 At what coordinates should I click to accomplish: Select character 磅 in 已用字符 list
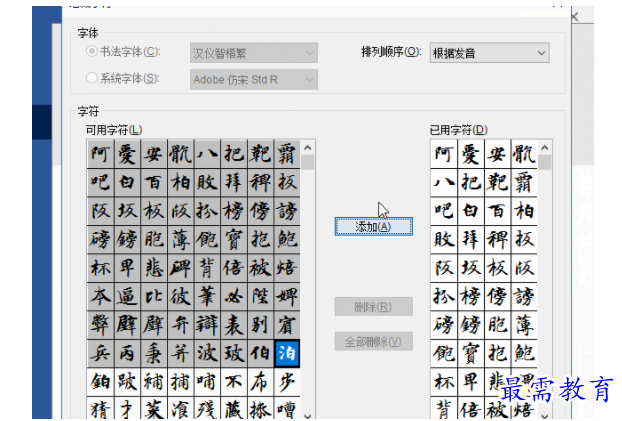444,325
